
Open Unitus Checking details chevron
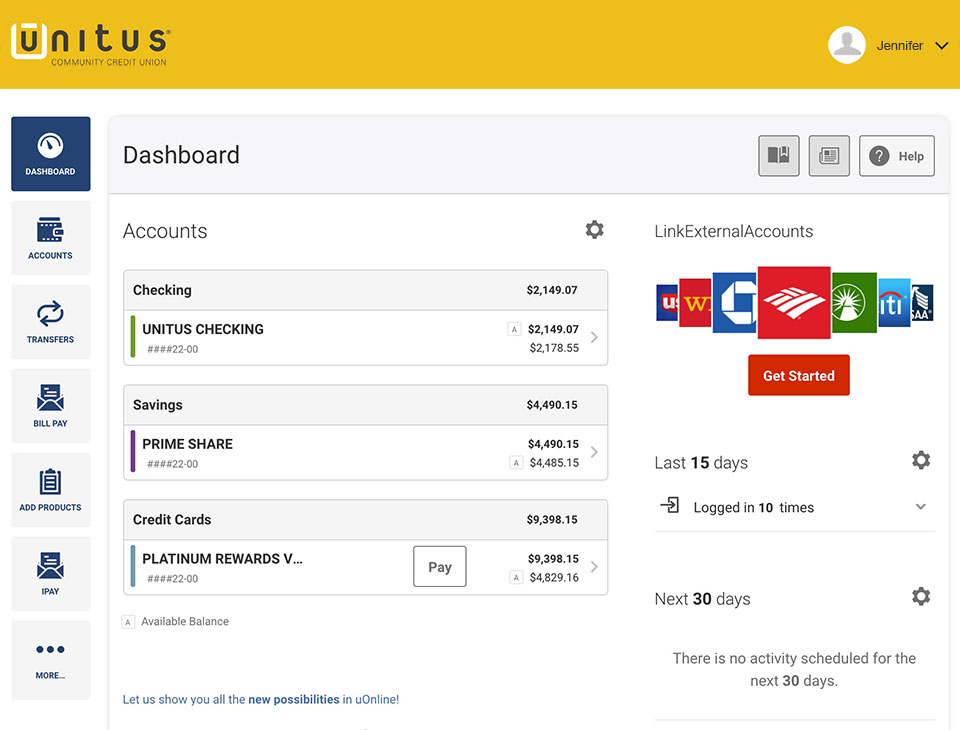point(594,337)
